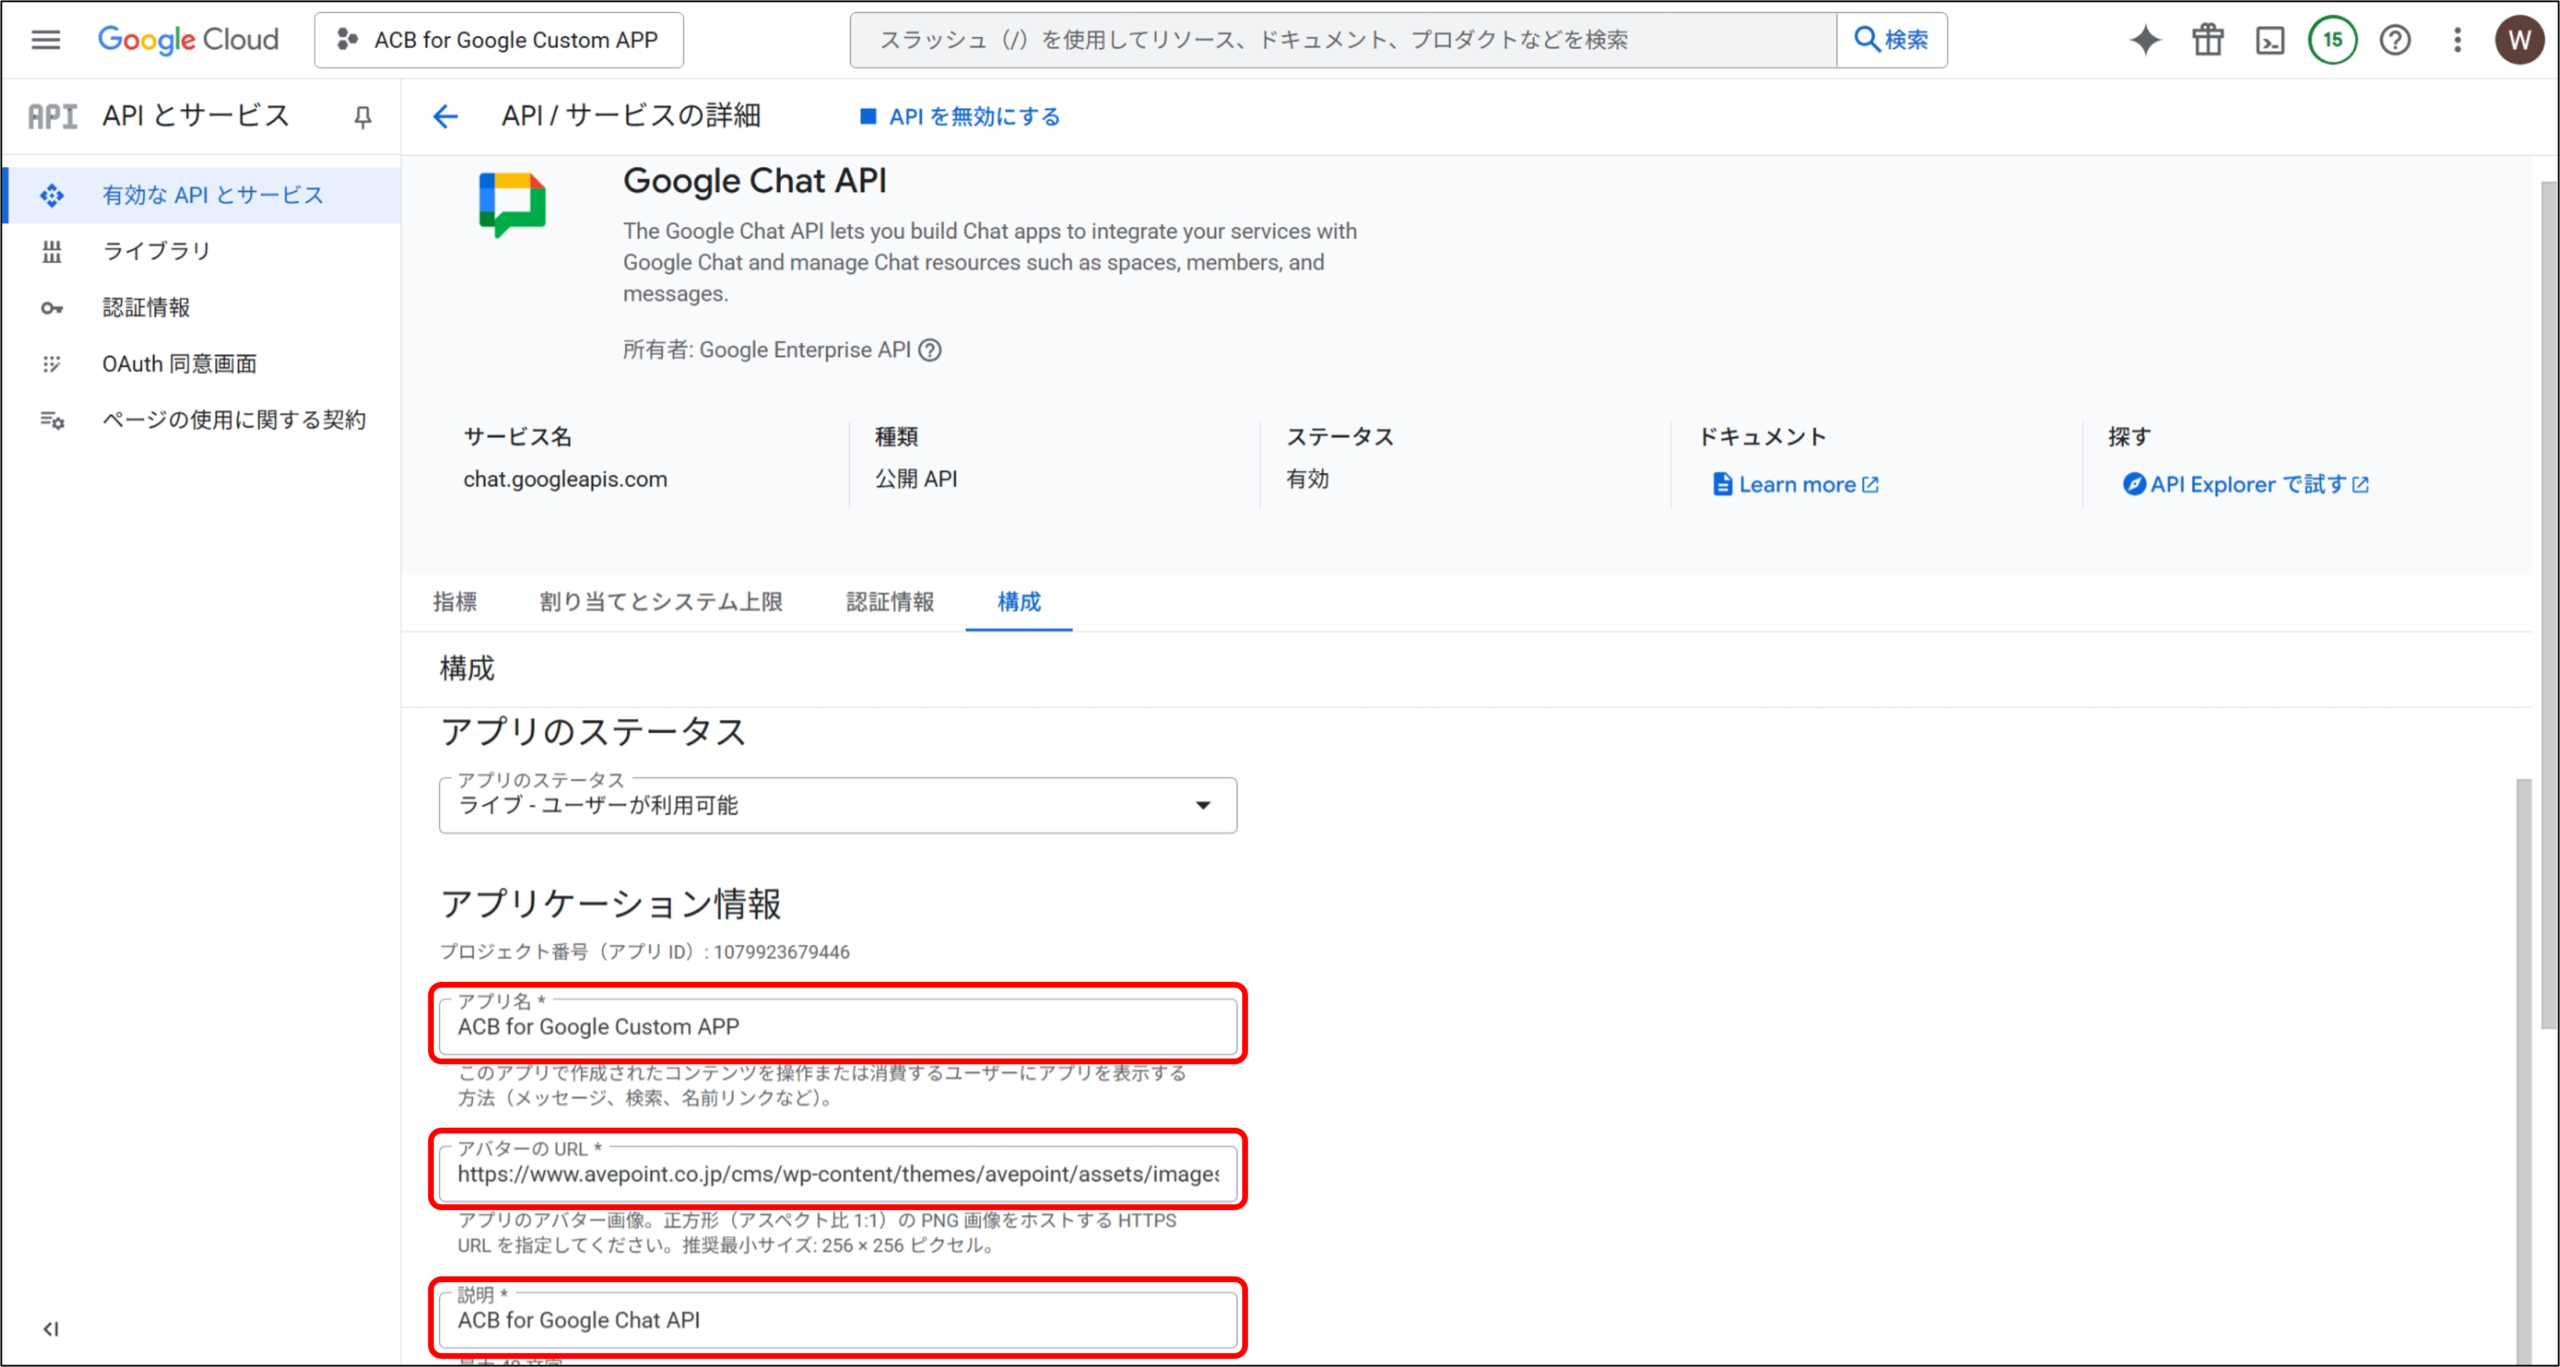Click the help question mark icon
This screenshot has width=2560, height=1367.
pyautogui.click(x=2395, y=40)
